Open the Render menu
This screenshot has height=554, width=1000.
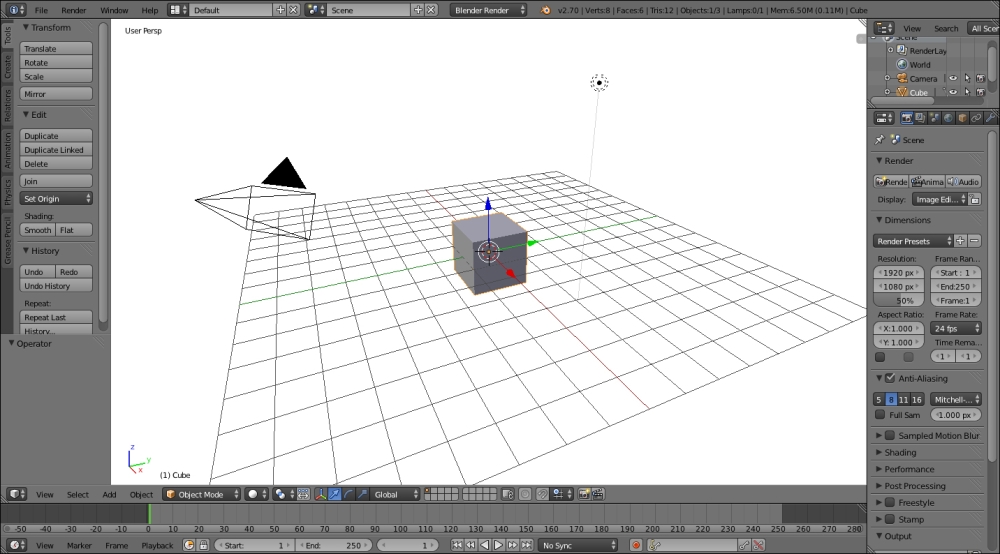pos(73,10)
